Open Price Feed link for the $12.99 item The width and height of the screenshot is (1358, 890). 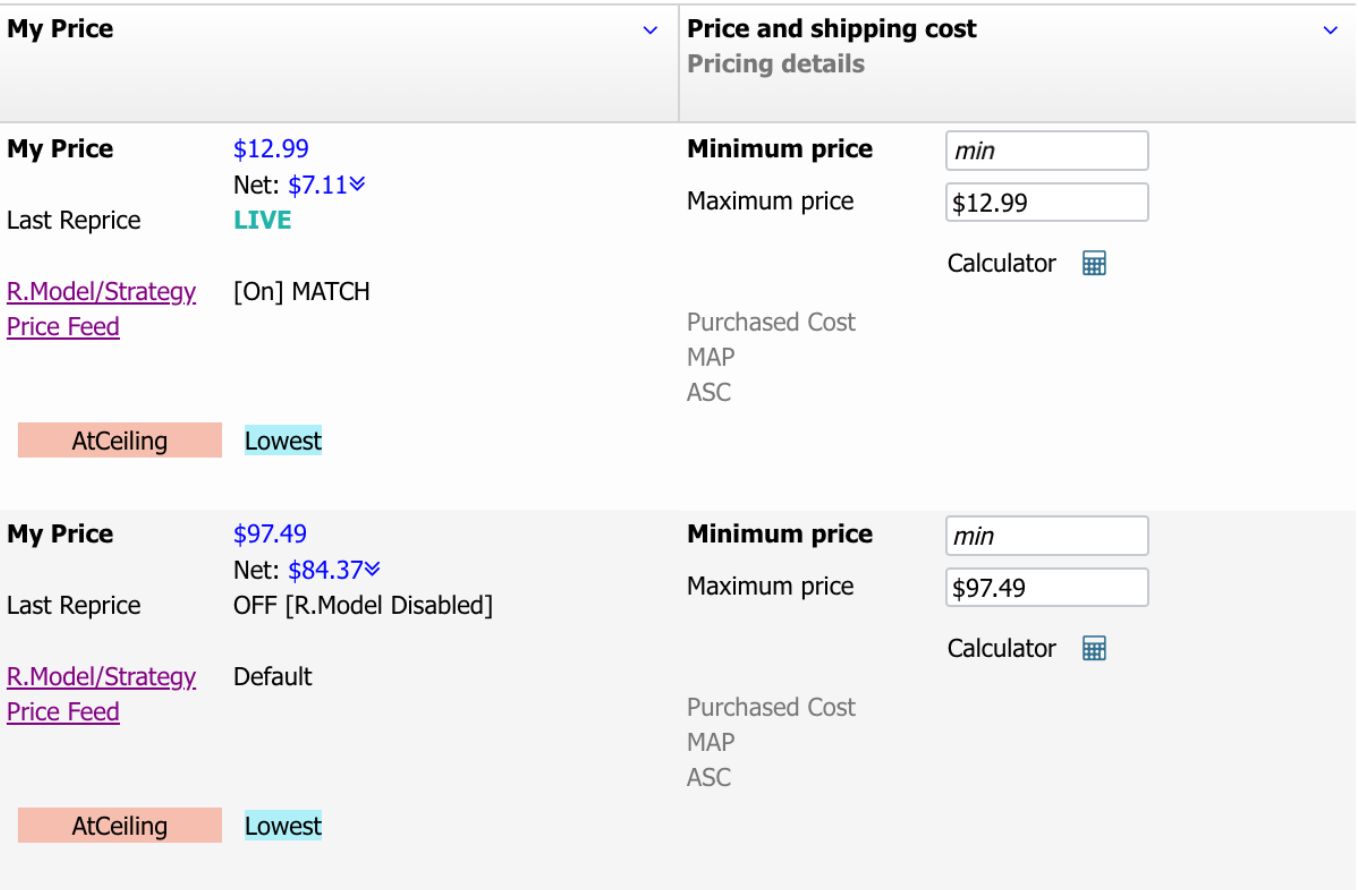click(x=63, y=327)
